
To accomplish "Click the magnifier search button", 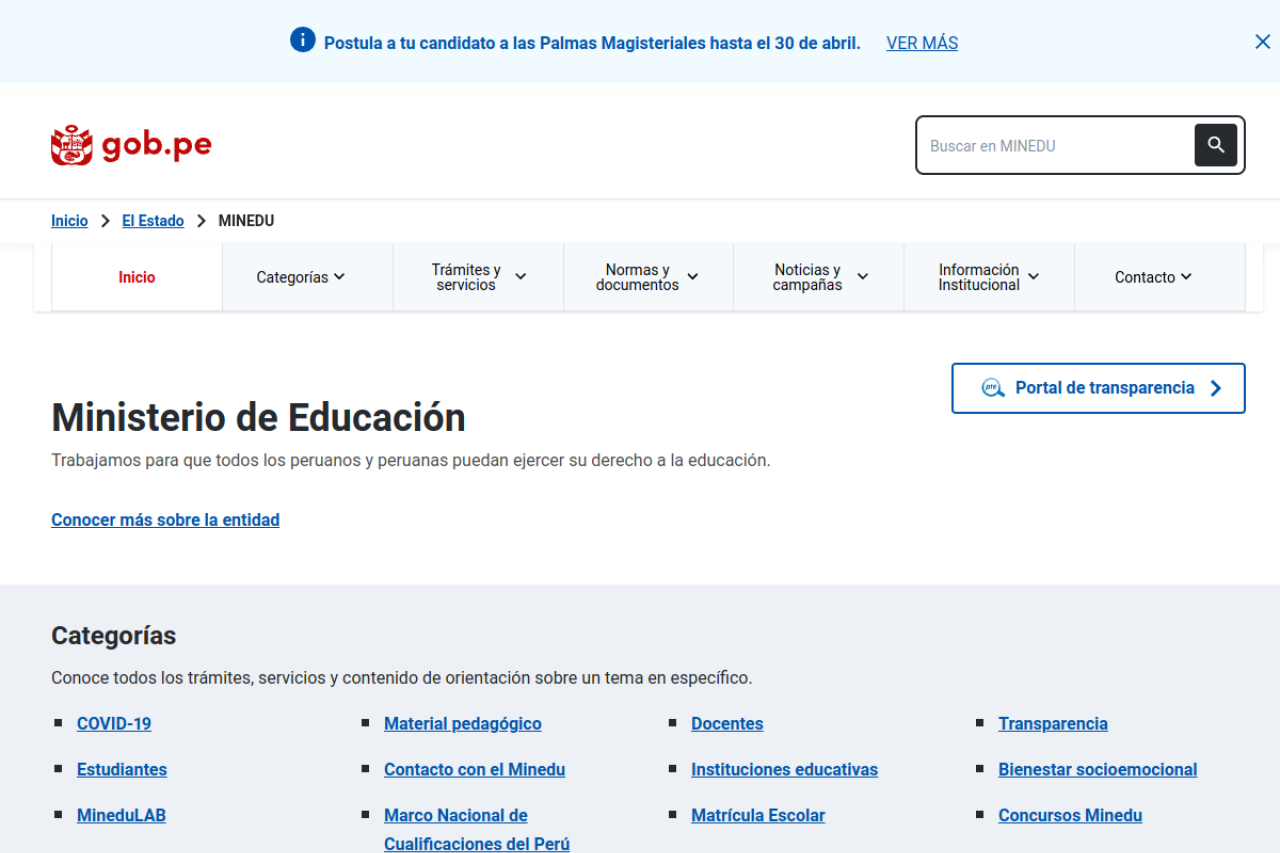I will coord(1215,145).
